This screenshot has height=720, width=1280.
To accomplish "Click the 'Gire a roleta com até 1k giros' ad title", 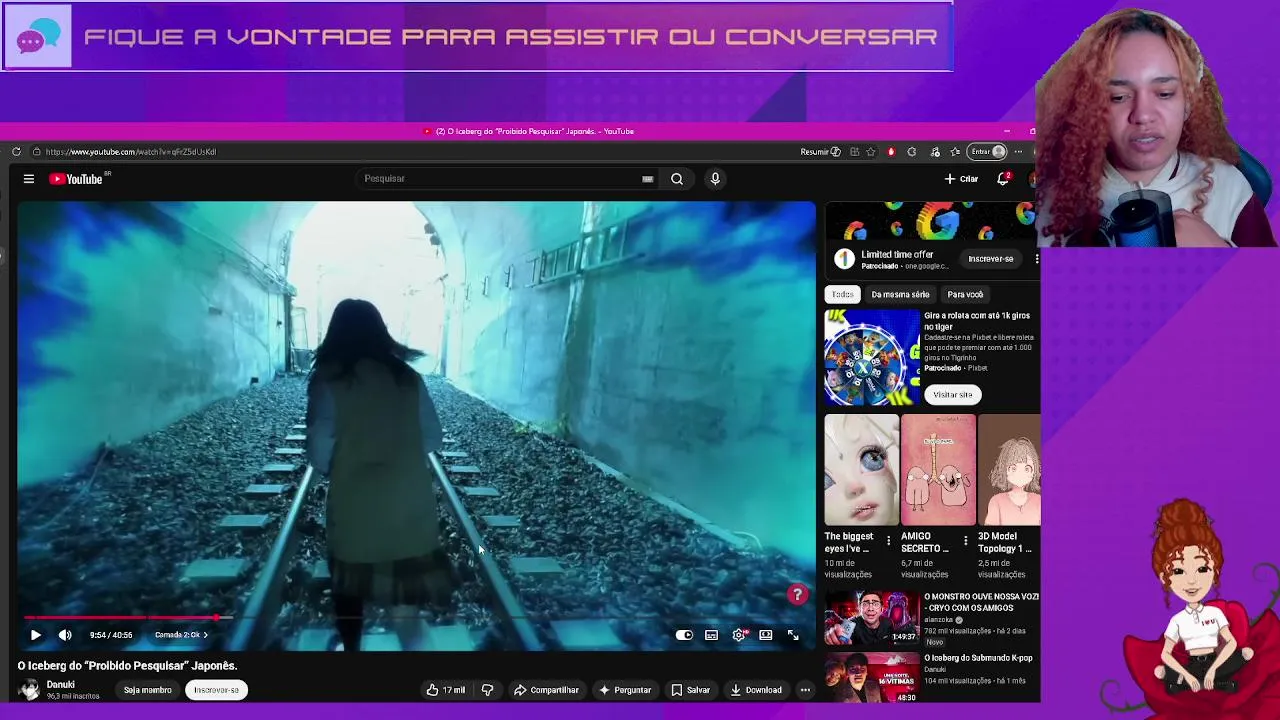I will pyautogui.click(x=977, y=321).
